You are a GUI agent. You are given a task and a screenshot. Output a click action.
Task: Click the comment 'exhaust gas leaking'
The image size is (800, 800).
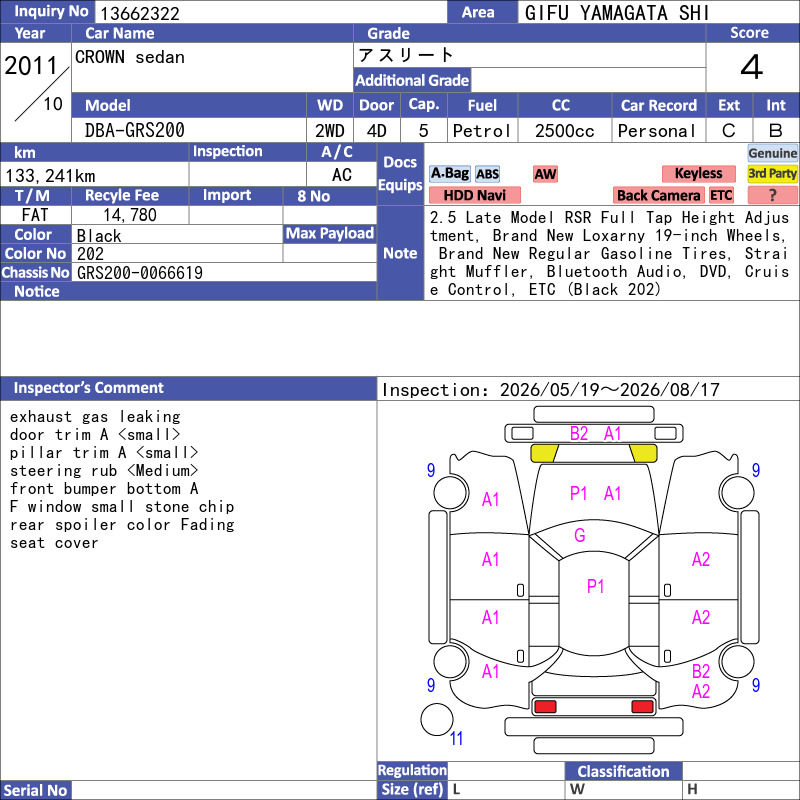pos(95,417)
